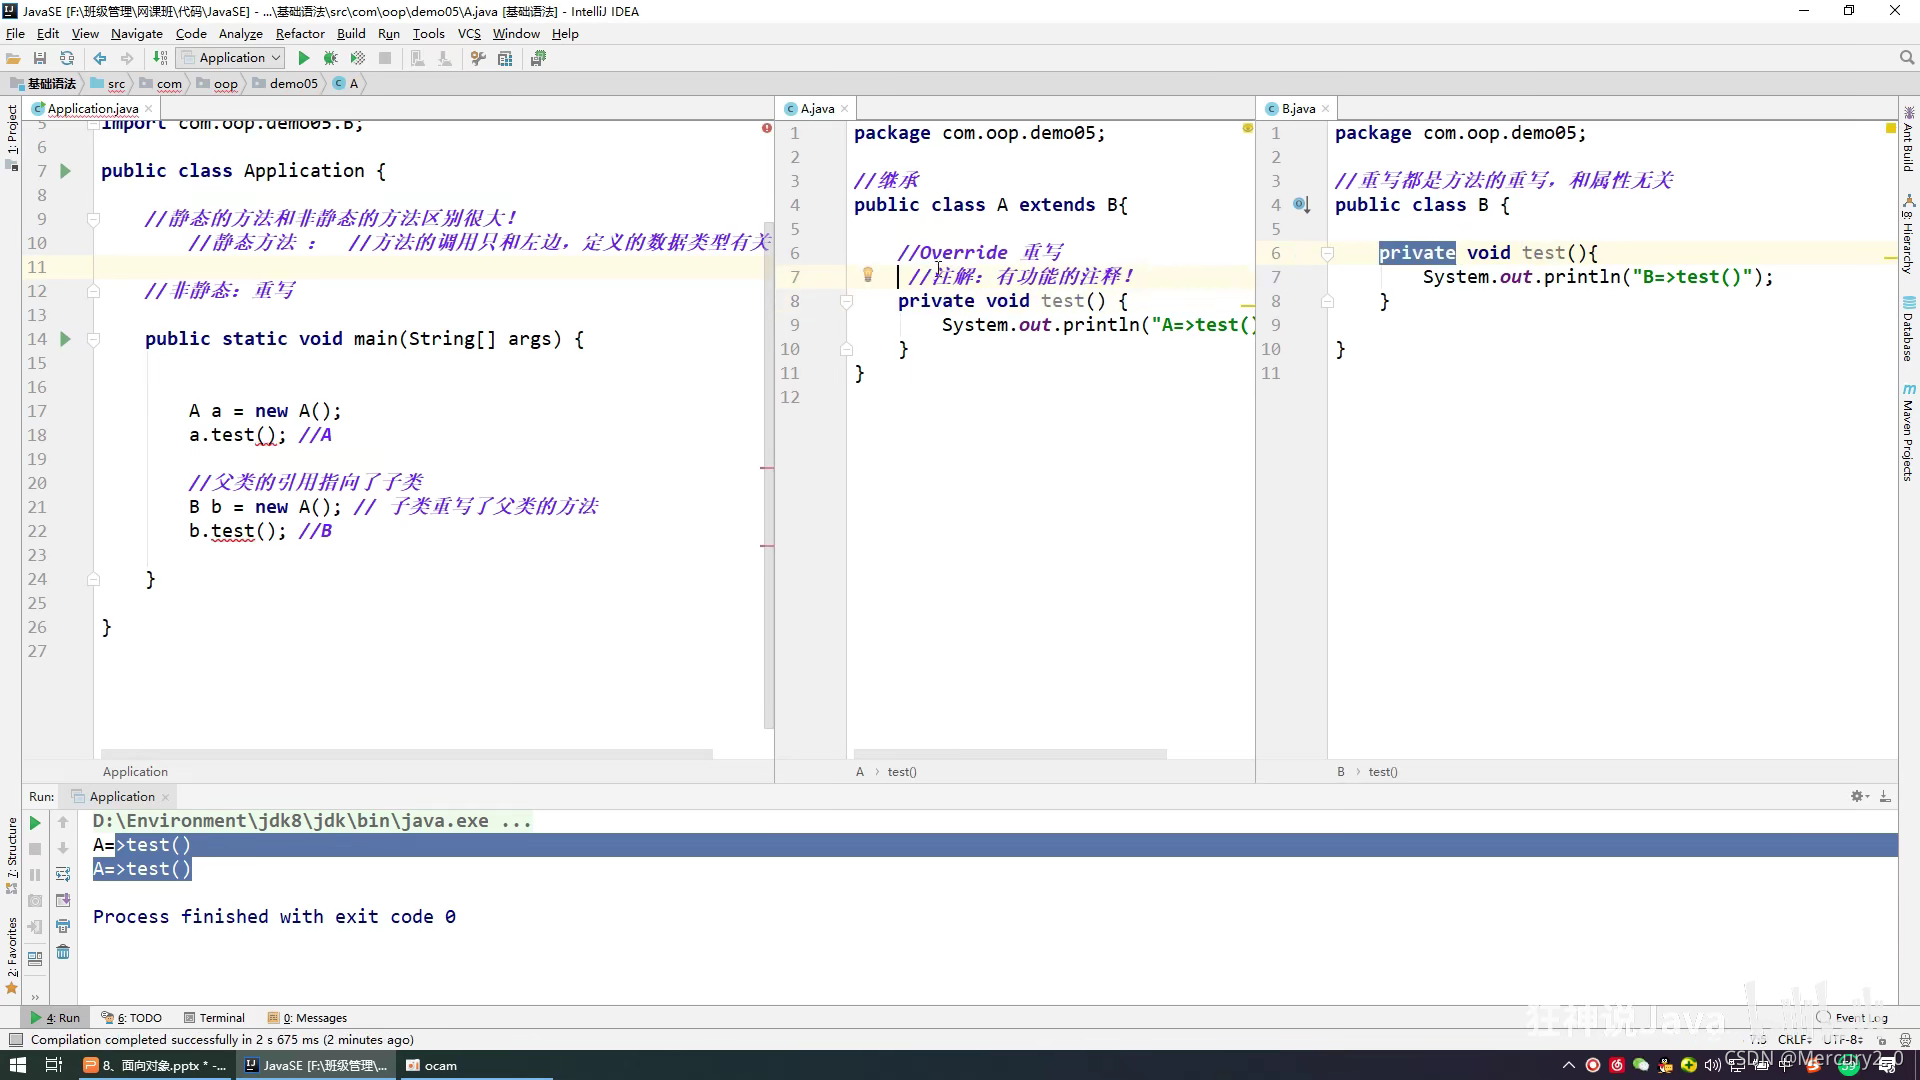
Task: Clear all Run console output with trash icon
Action: click(x=63, y=952)
